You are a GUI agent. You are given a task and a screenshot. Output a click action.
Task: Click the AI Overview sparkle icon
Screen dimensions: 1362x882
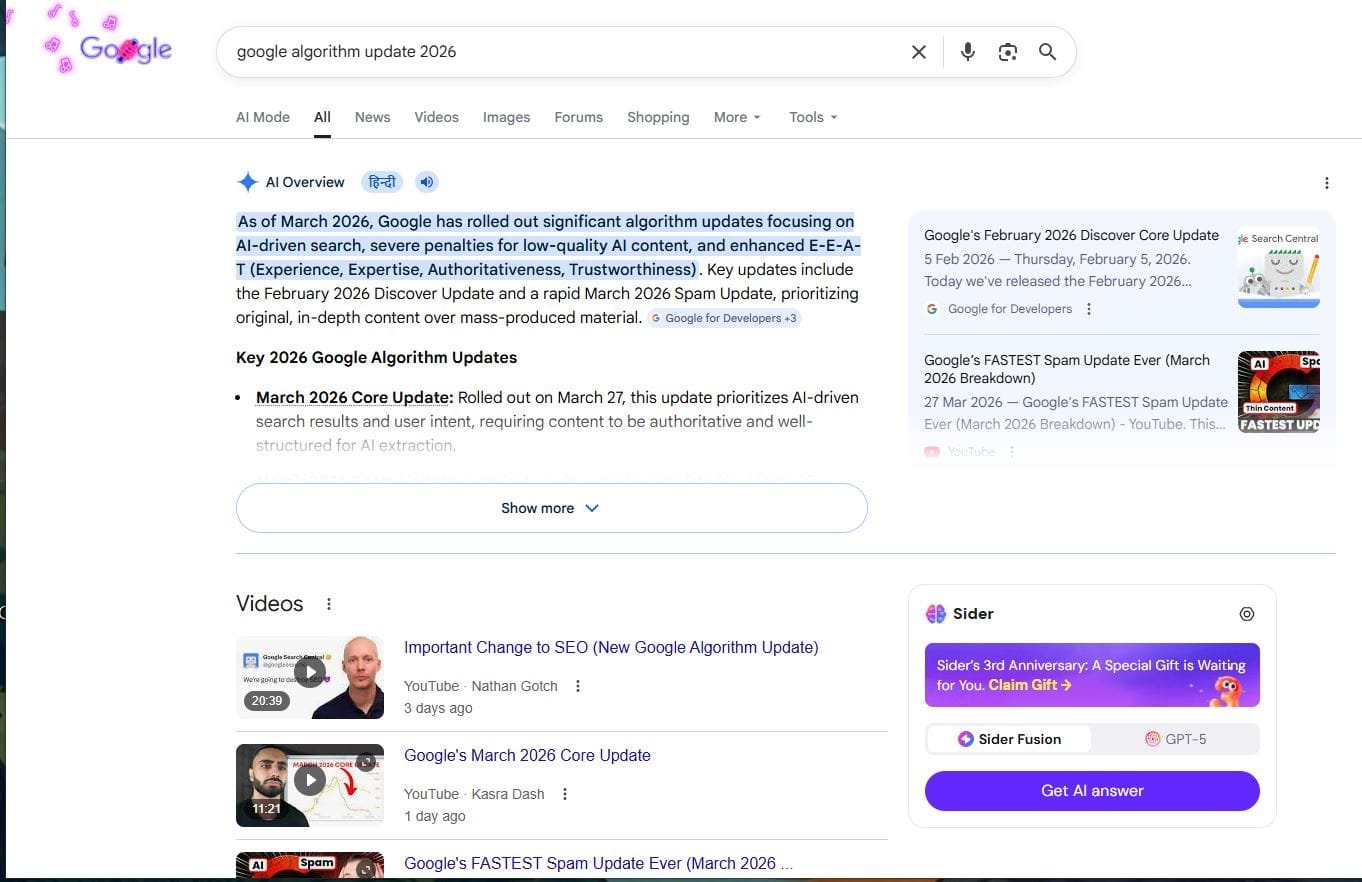pos(247,182)
